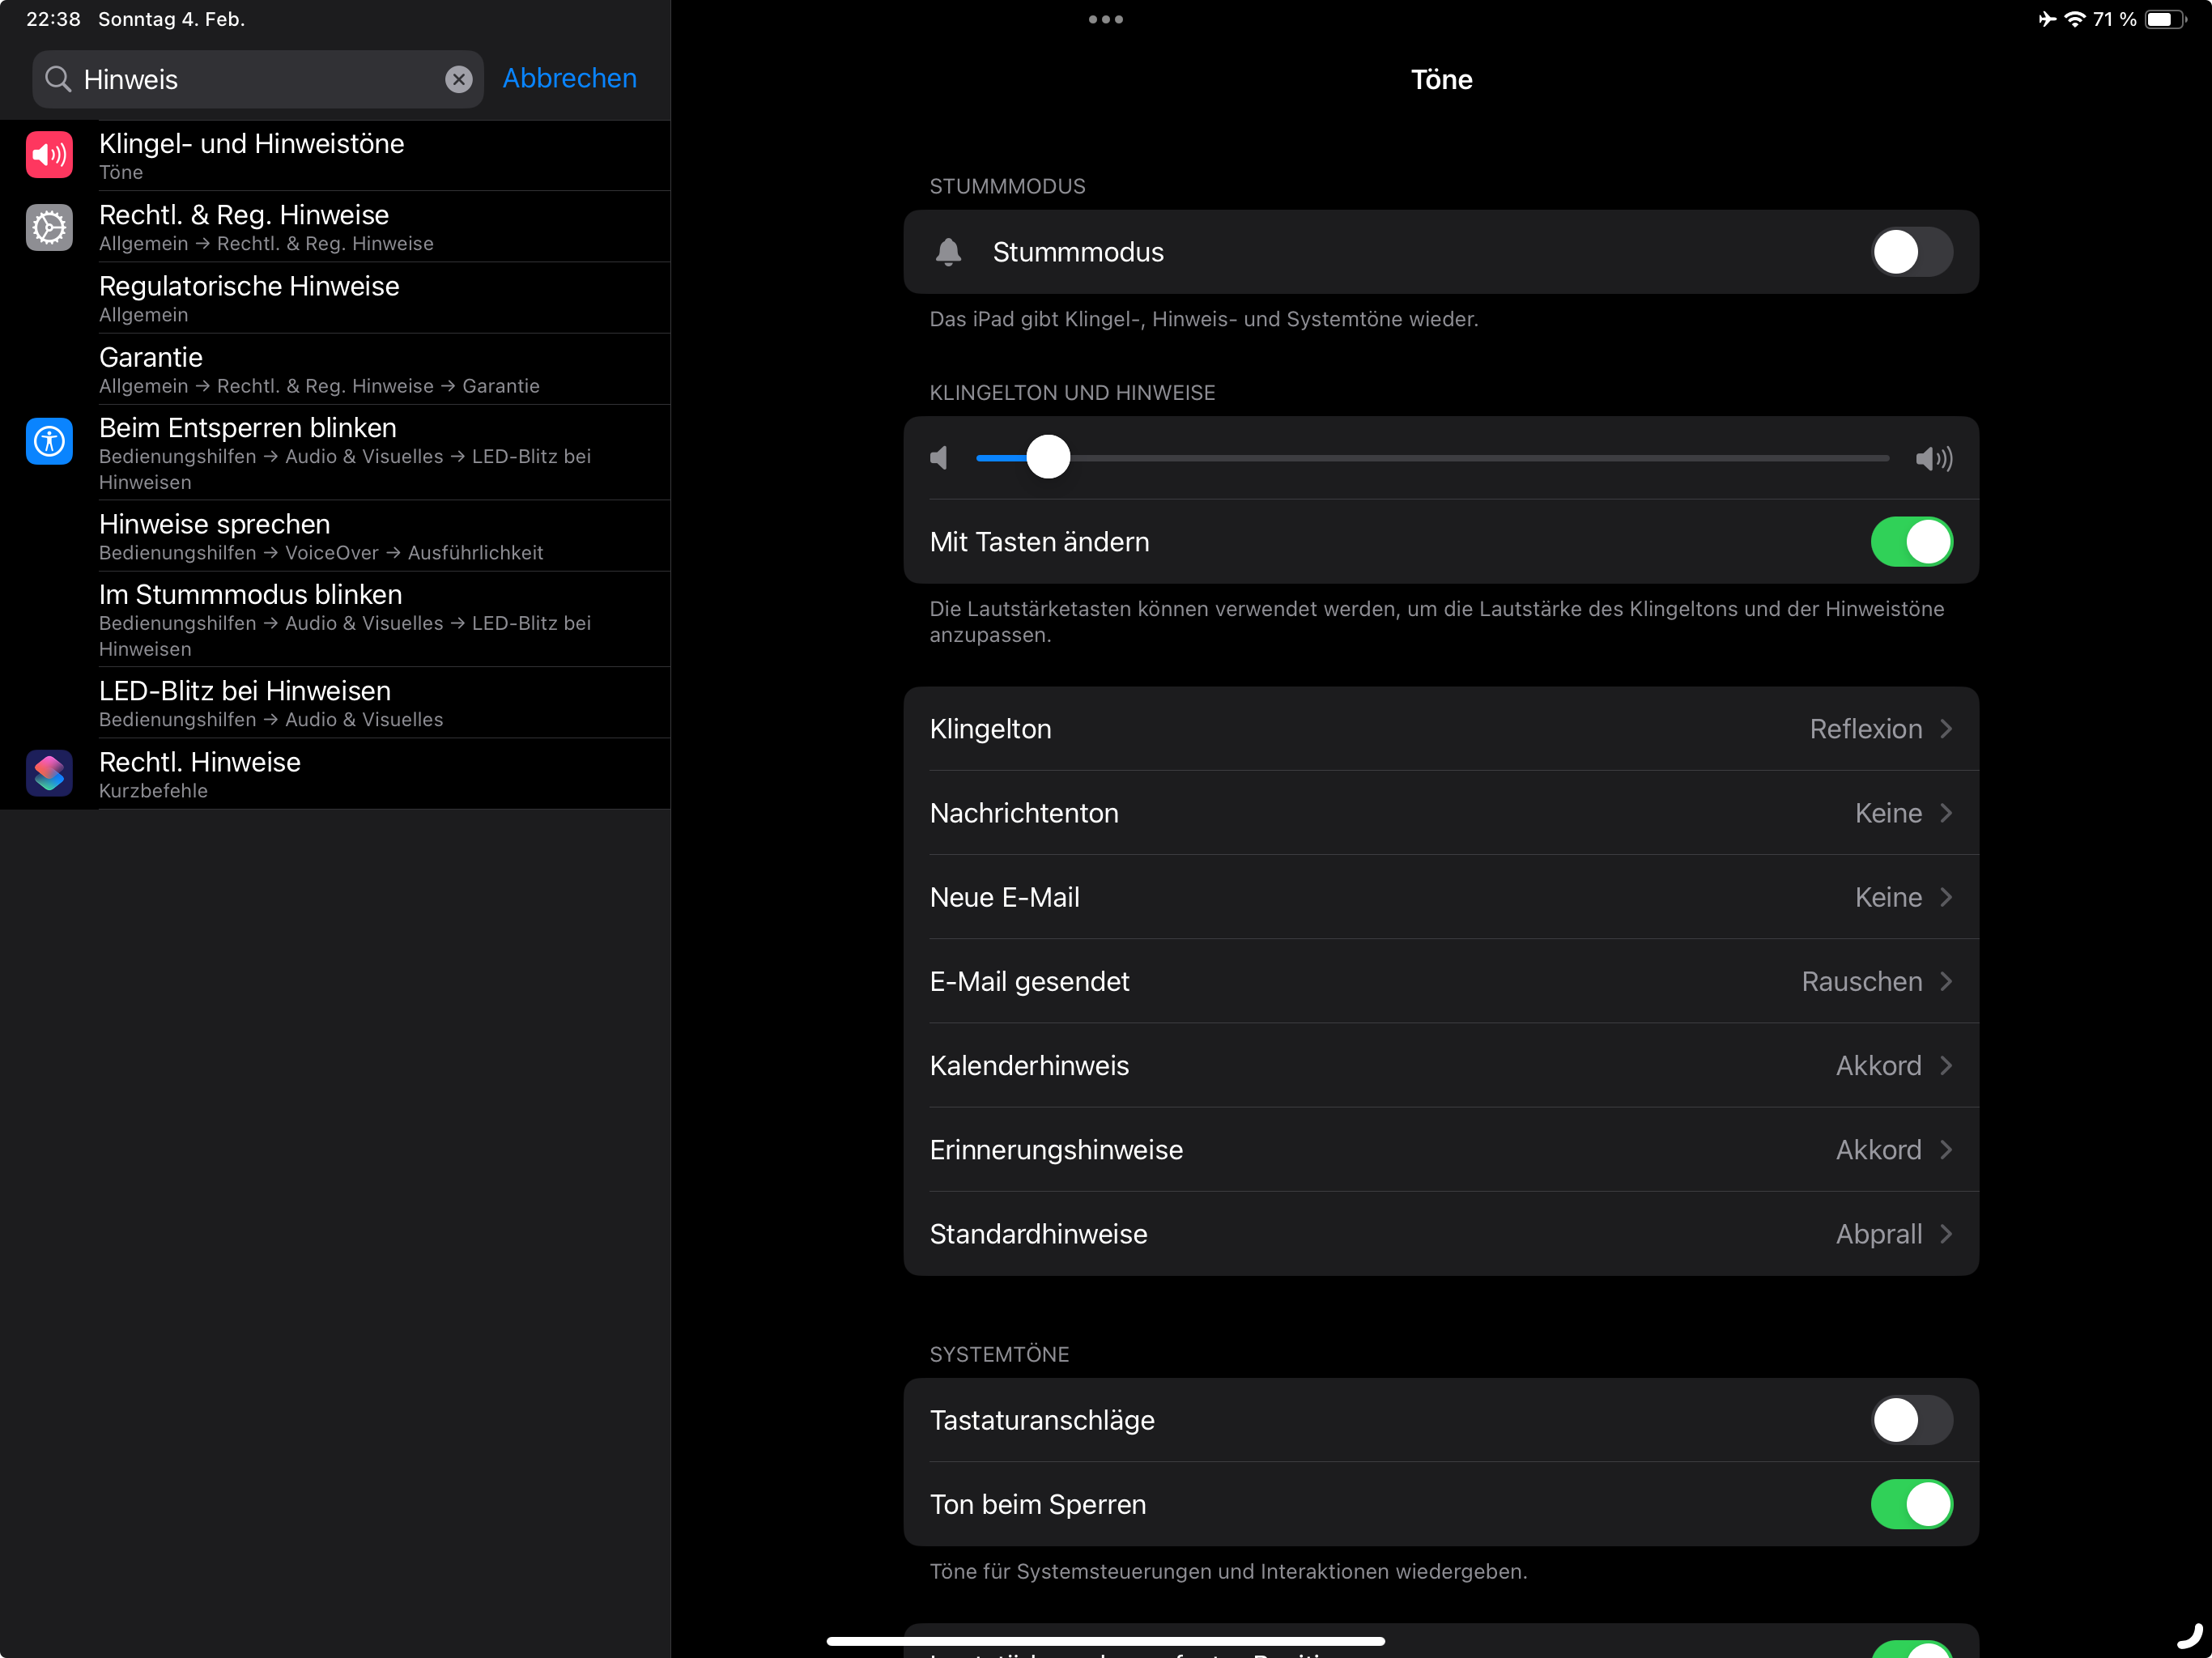
Task: Open Kalenderhinweis sound options
Action: pyautogui.click(x=1440, y=1065)
